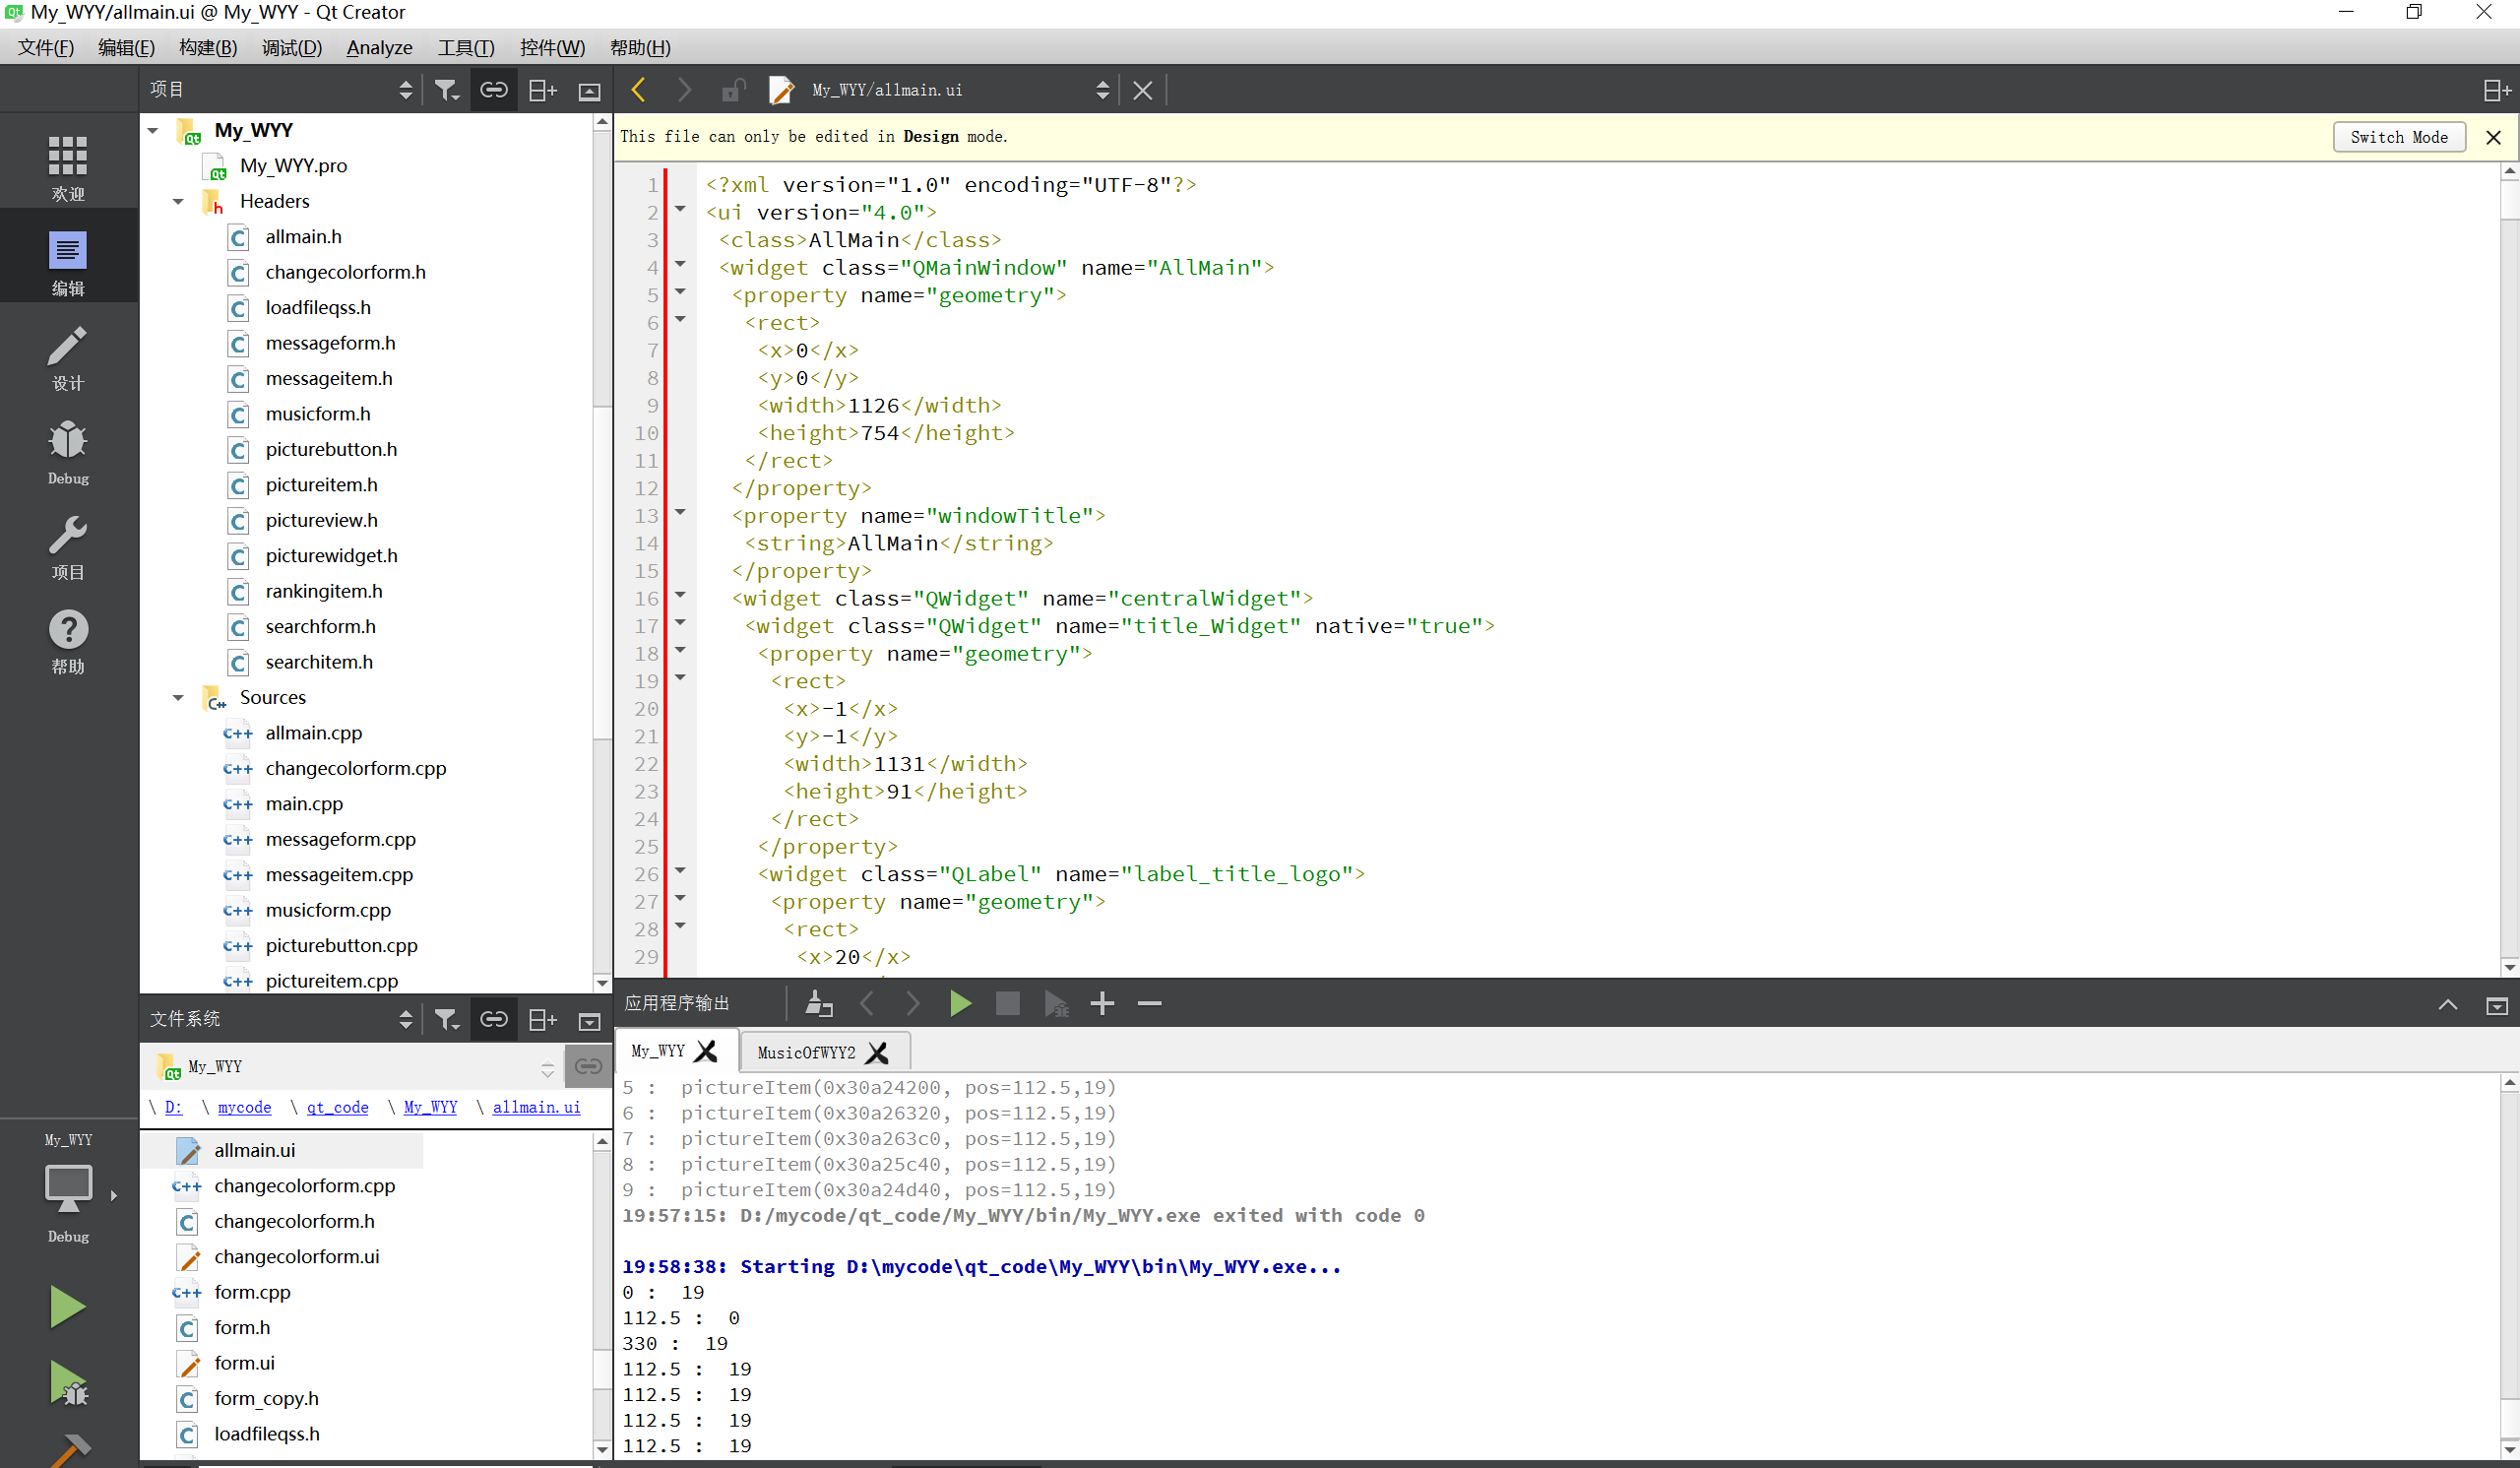Close the application output pane
The width and height of the screenshot is (2520, 1468).
coord(2496,1006)
